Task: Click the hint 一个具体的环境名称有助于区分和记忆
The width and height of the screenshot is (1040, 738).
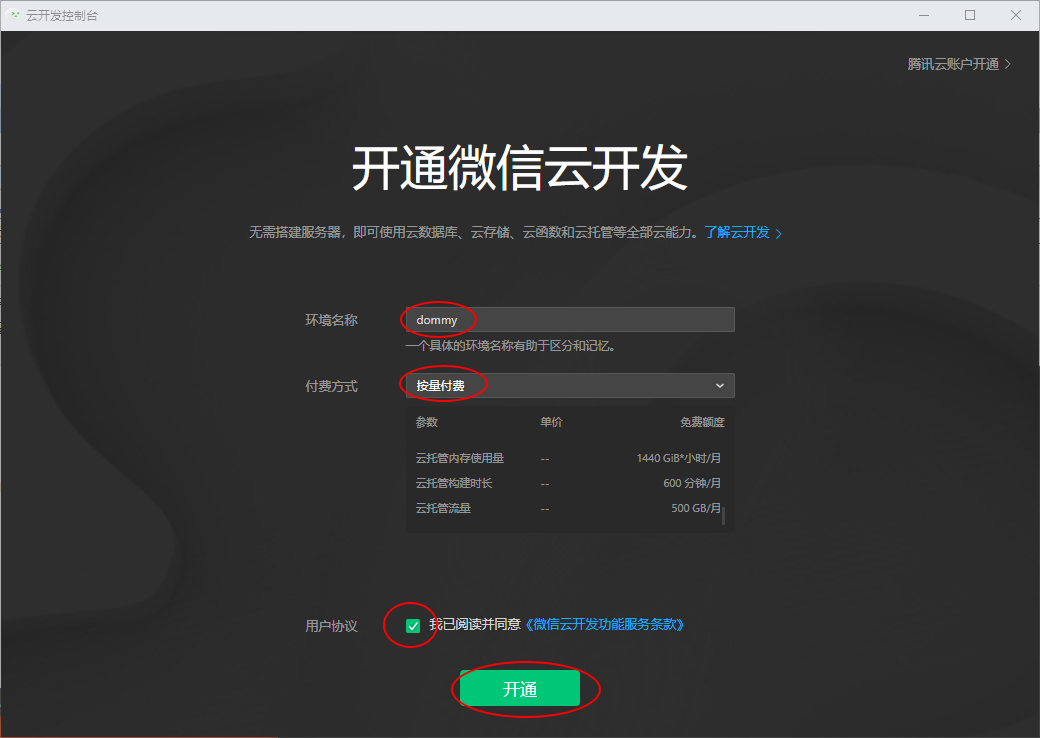Action: point(510,345)
